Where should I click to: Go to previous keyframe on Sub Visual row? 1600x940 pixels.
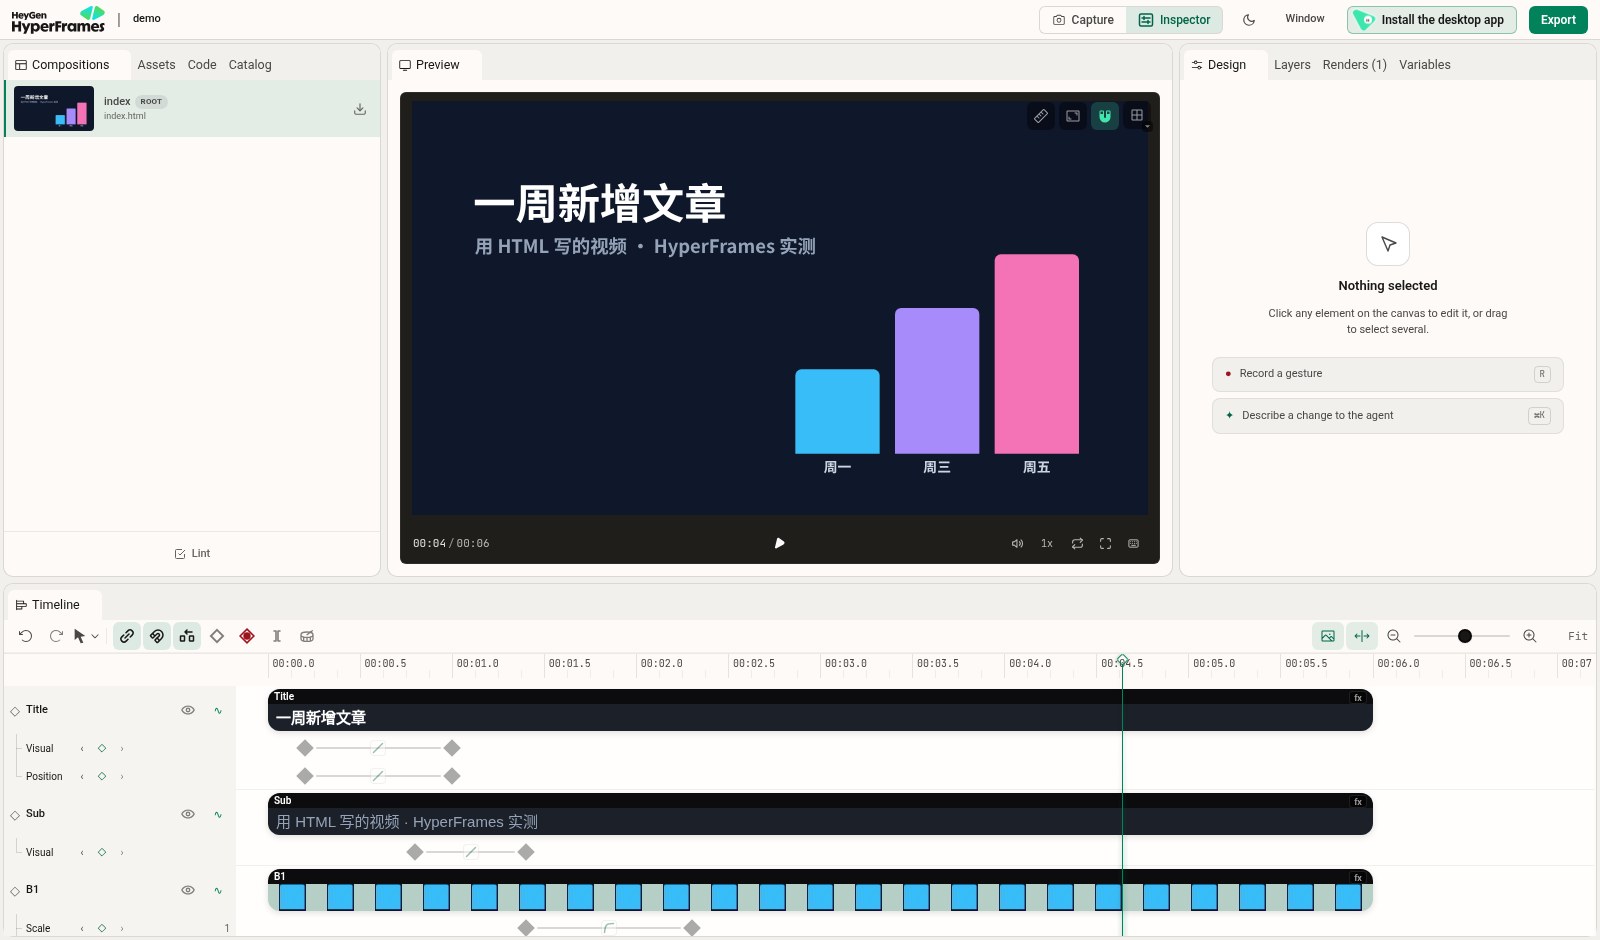click(x=82, y=852)
